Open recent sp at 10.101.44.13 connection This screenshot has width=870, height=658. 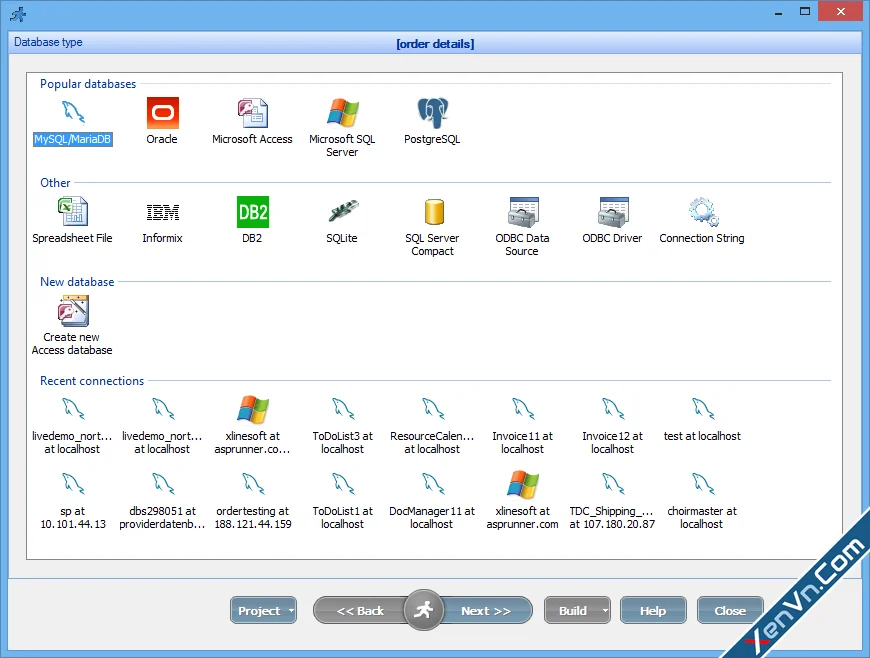(x=73, y=499)
